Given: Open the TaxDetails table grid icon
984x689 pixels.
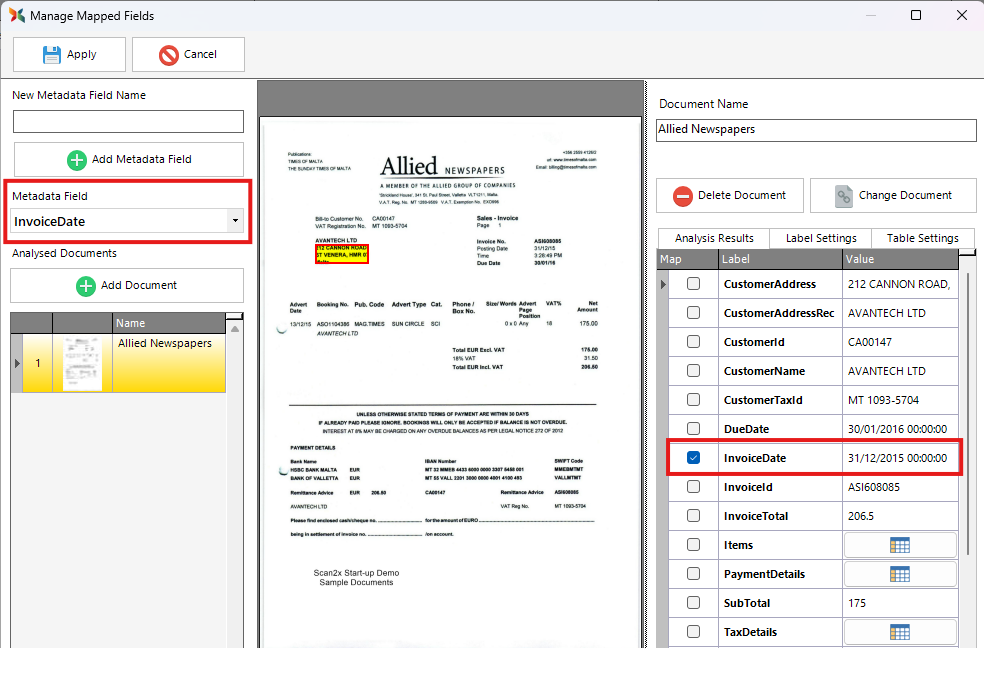Looking at the screenshot, I should click(x=900, y=632).
